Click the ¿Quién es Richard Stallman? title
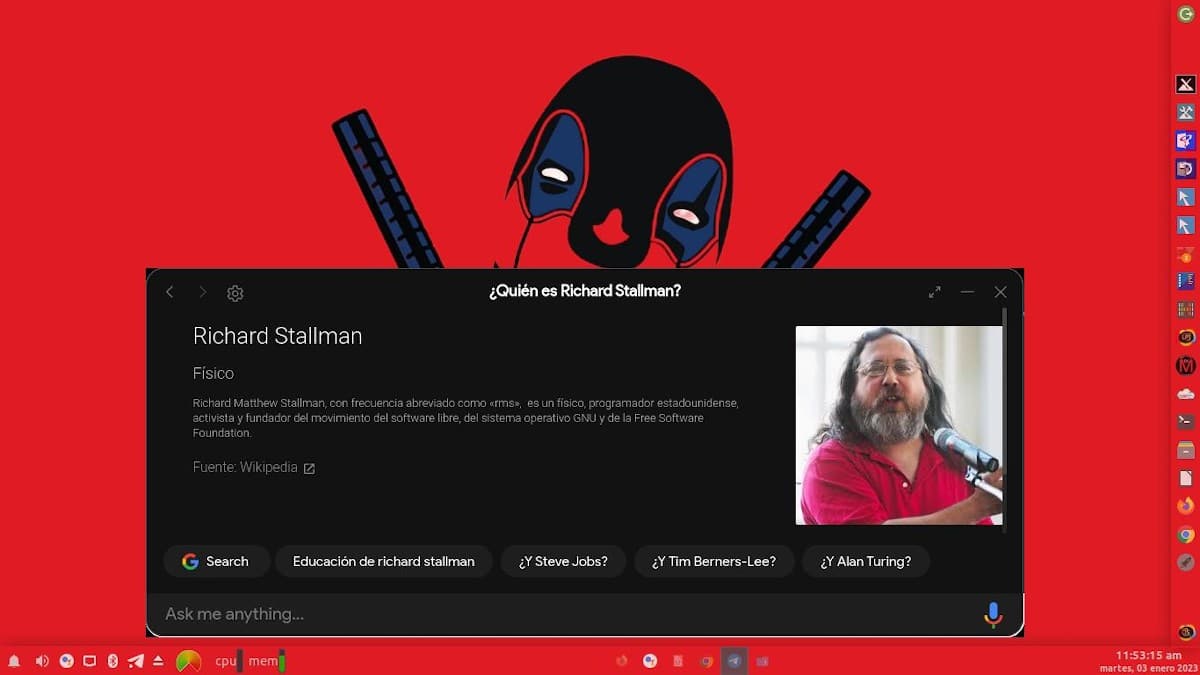Viewport: 1200px width, 675px height. click(x=585, y=291)
